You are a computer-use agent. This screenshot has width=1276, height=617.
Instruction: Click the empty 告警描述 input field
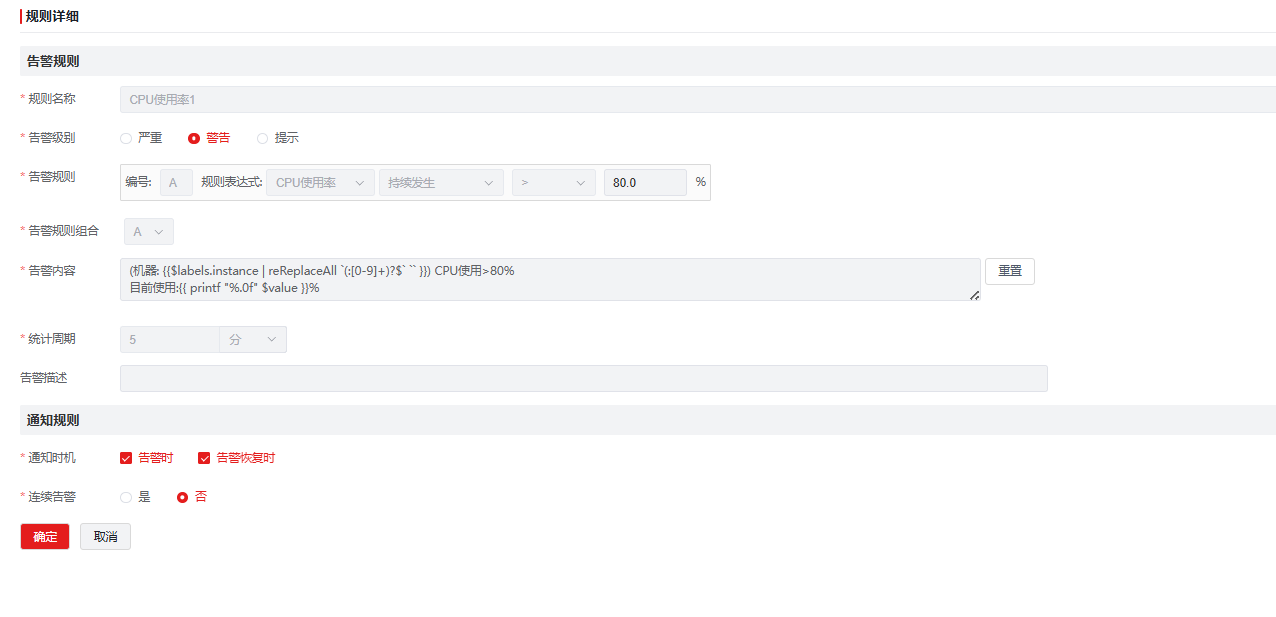[x=583, y=378]
